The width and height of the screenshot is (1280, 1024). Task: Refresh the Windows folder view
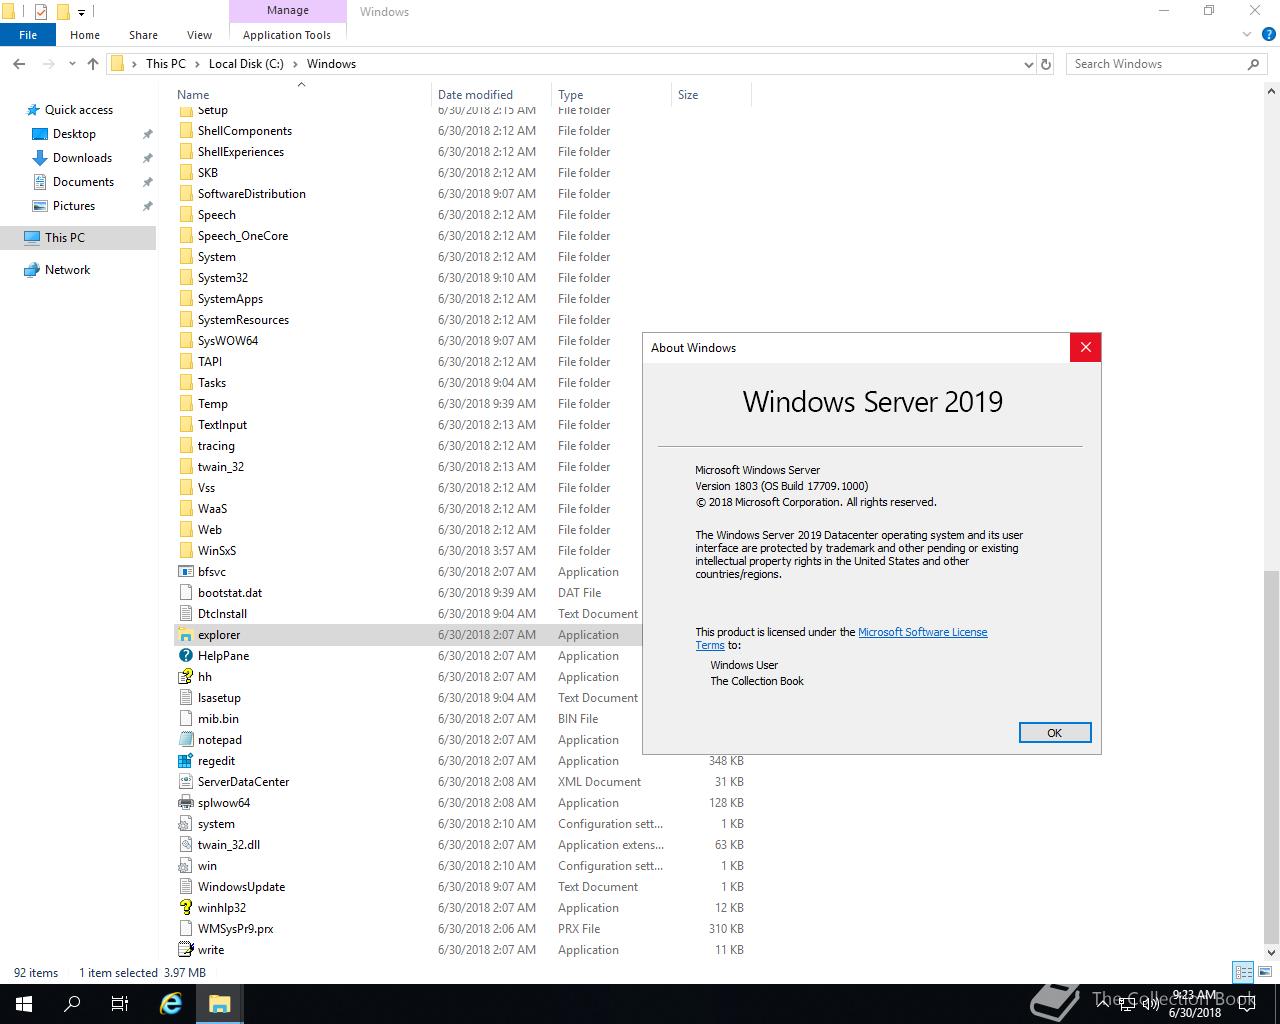1046,64
